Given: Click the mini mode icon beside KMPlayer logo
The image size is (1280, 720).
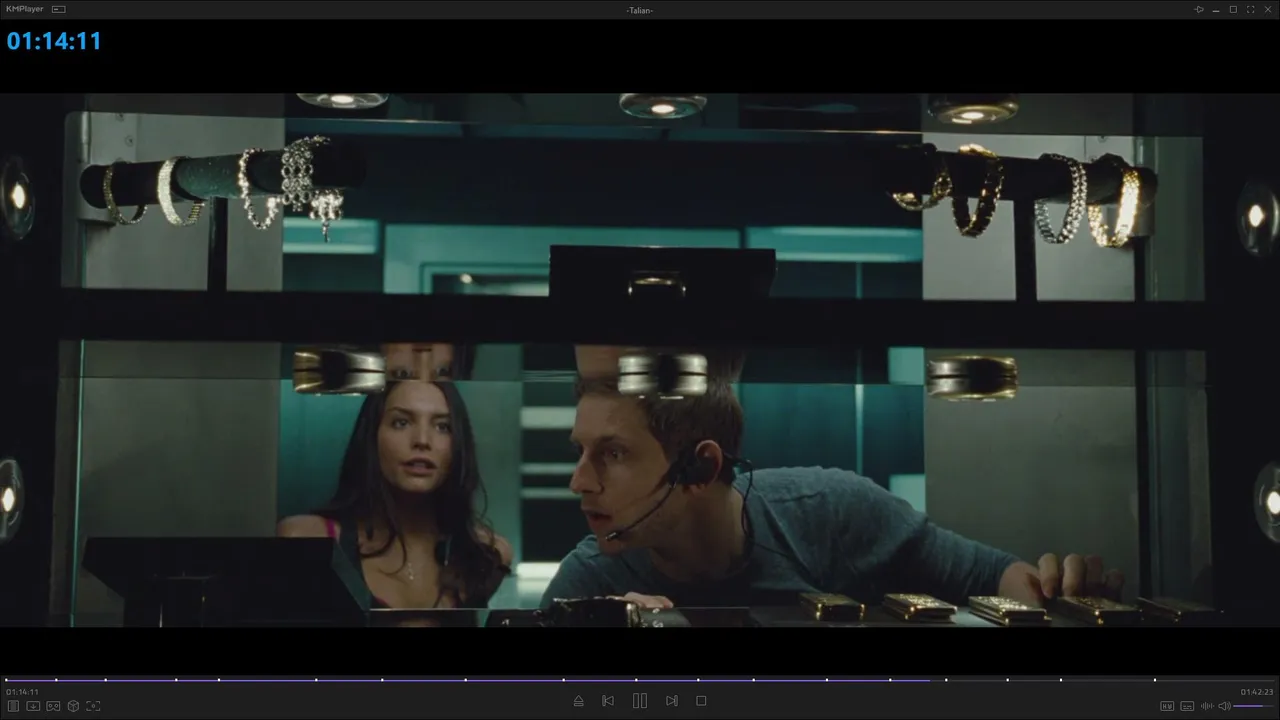Looking at the screenshot, I should [58, 9].
